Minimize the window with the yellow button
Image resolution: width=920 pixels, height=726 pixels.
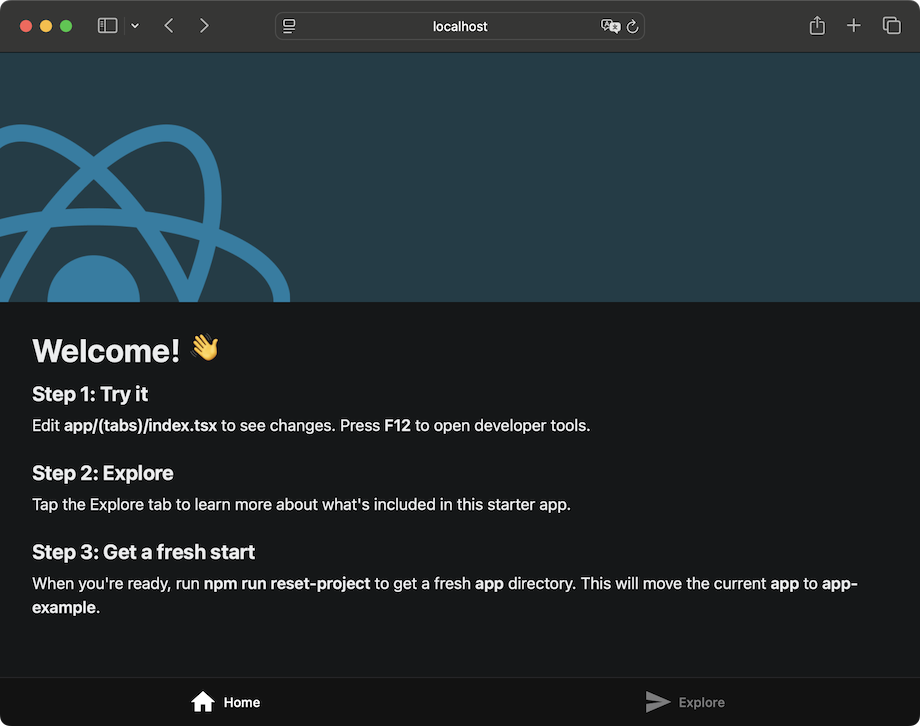[x=46, y=26]
